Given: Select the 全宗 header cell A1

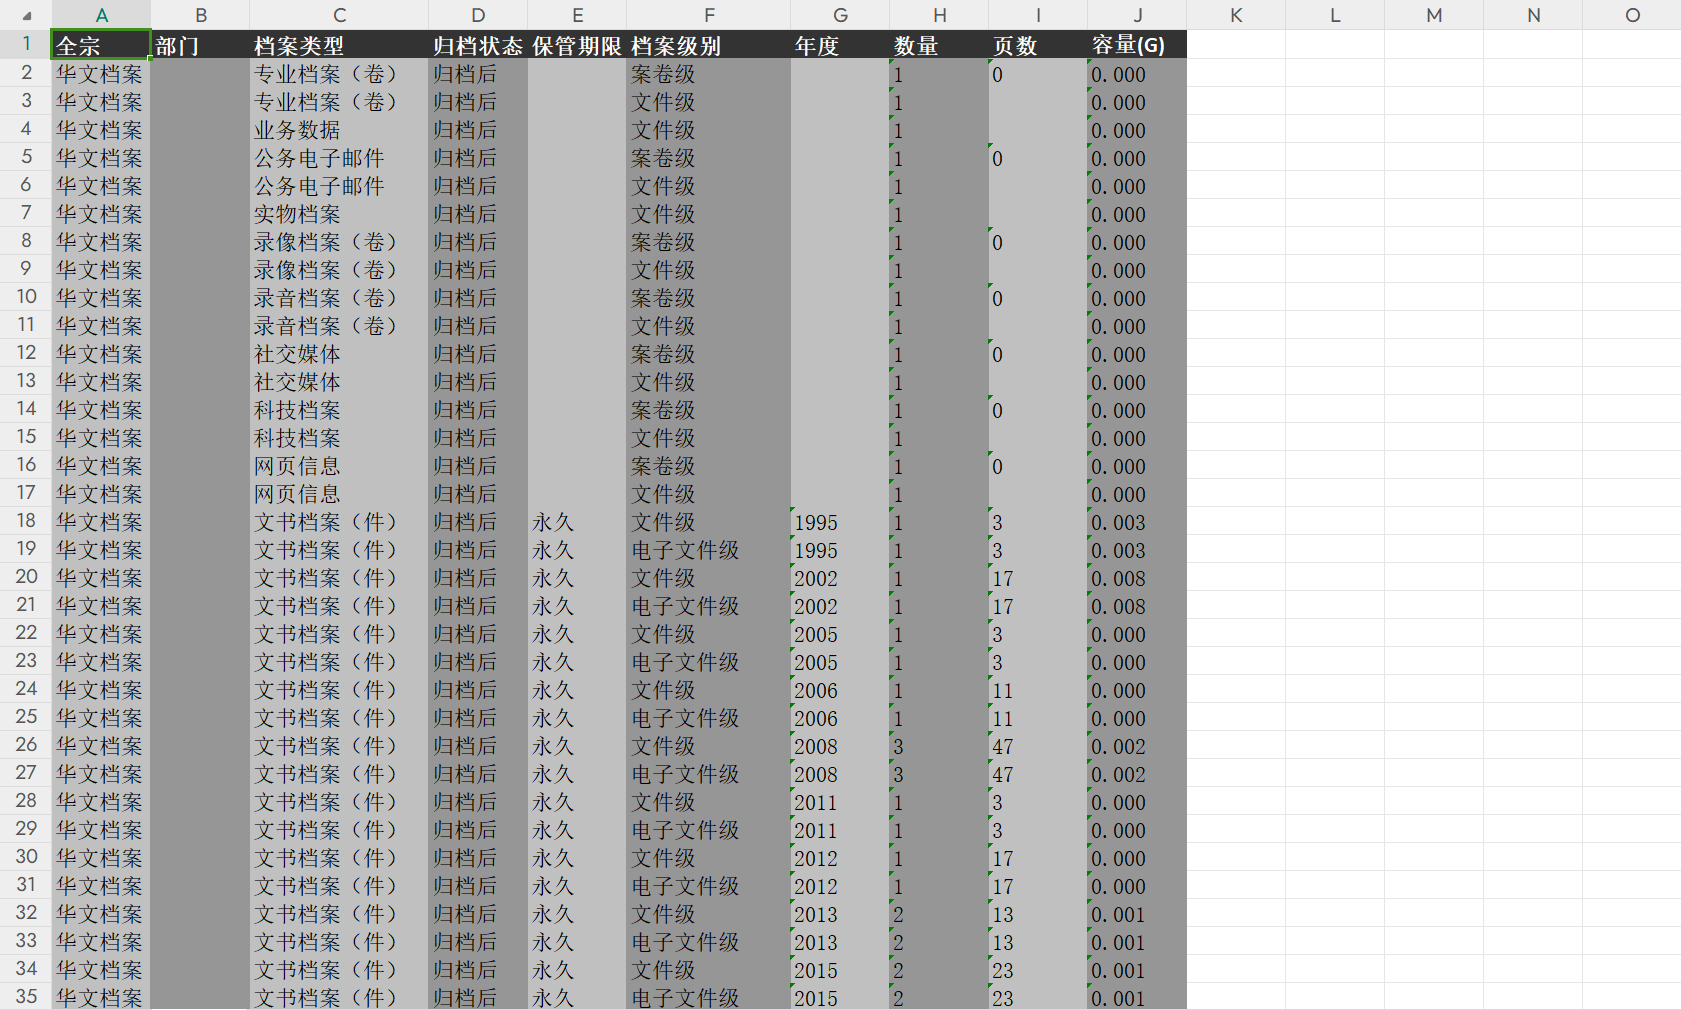Looking at the screenshot, I should 101,45.
